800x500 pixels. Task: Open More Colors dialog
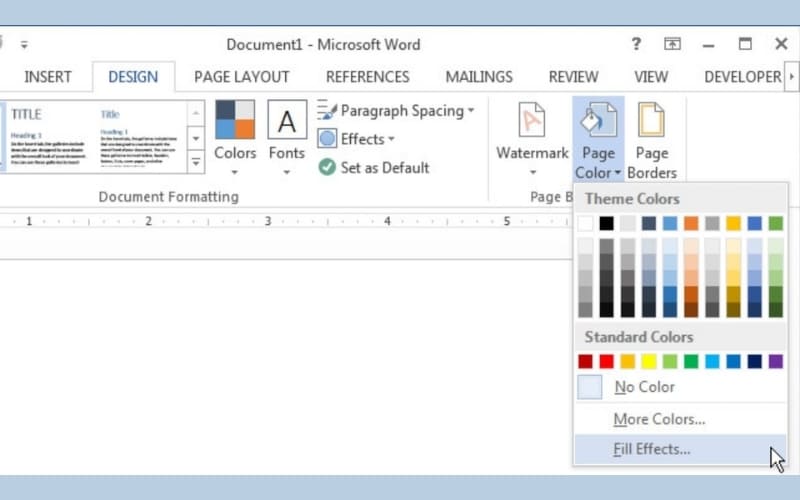[681, 419]
